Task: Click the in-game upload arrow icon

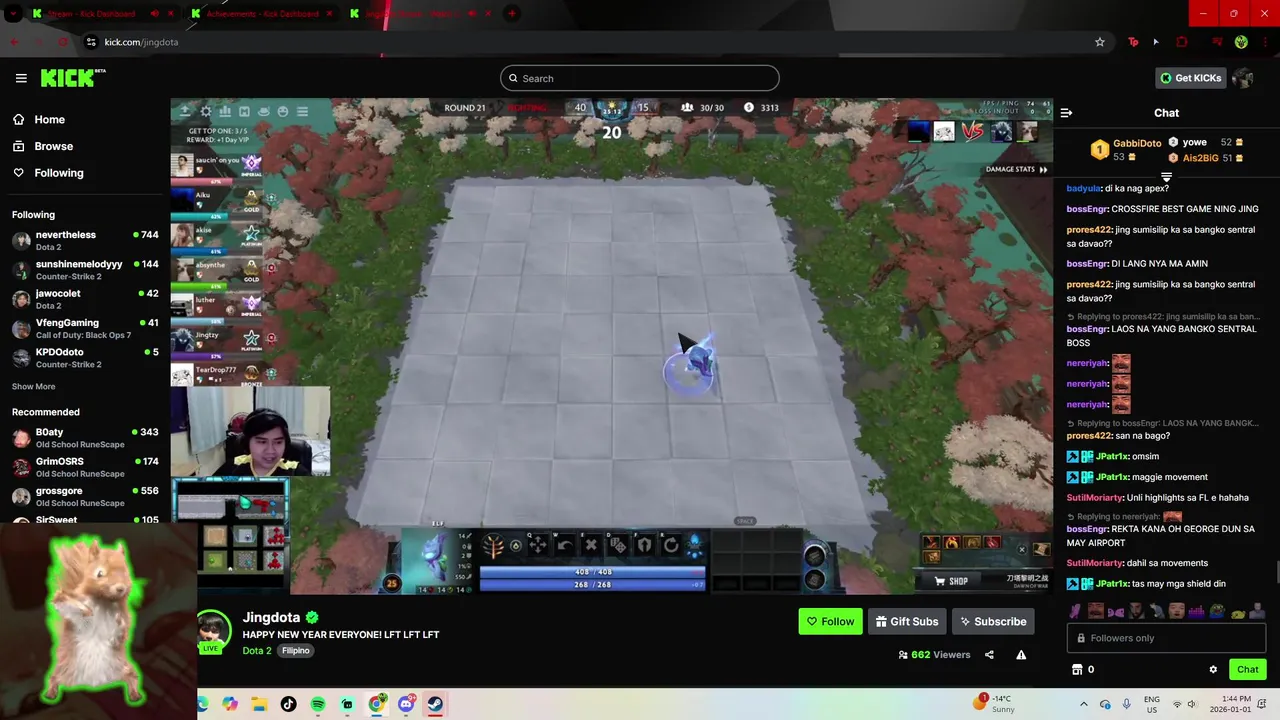Action: pos(186,111)
